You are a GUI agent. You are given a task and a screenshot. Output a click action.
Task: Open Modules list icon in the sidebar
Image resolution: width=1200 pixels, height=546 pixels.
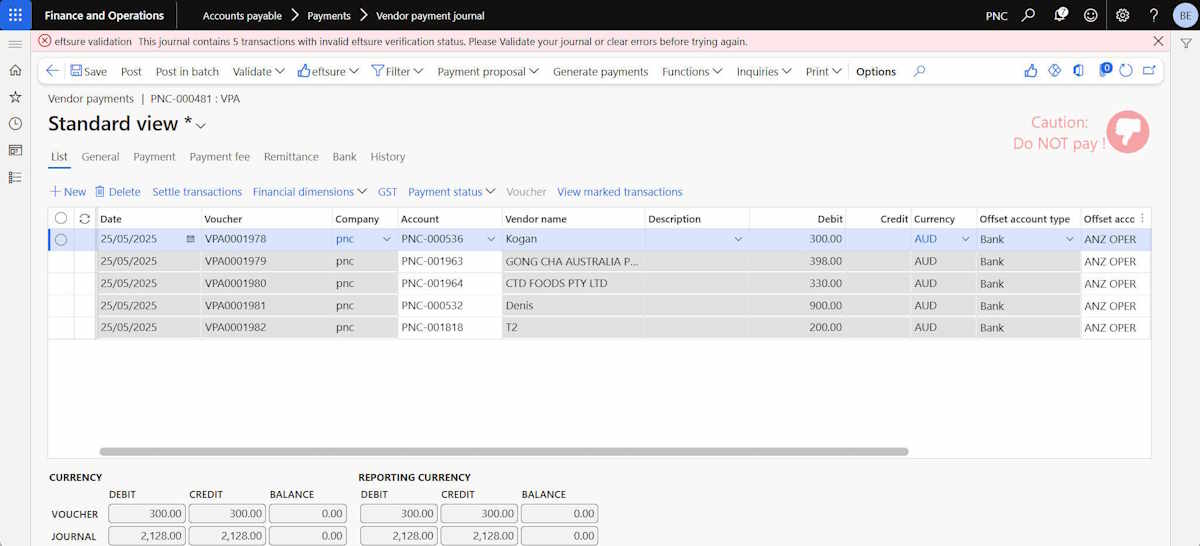(15, 177)
